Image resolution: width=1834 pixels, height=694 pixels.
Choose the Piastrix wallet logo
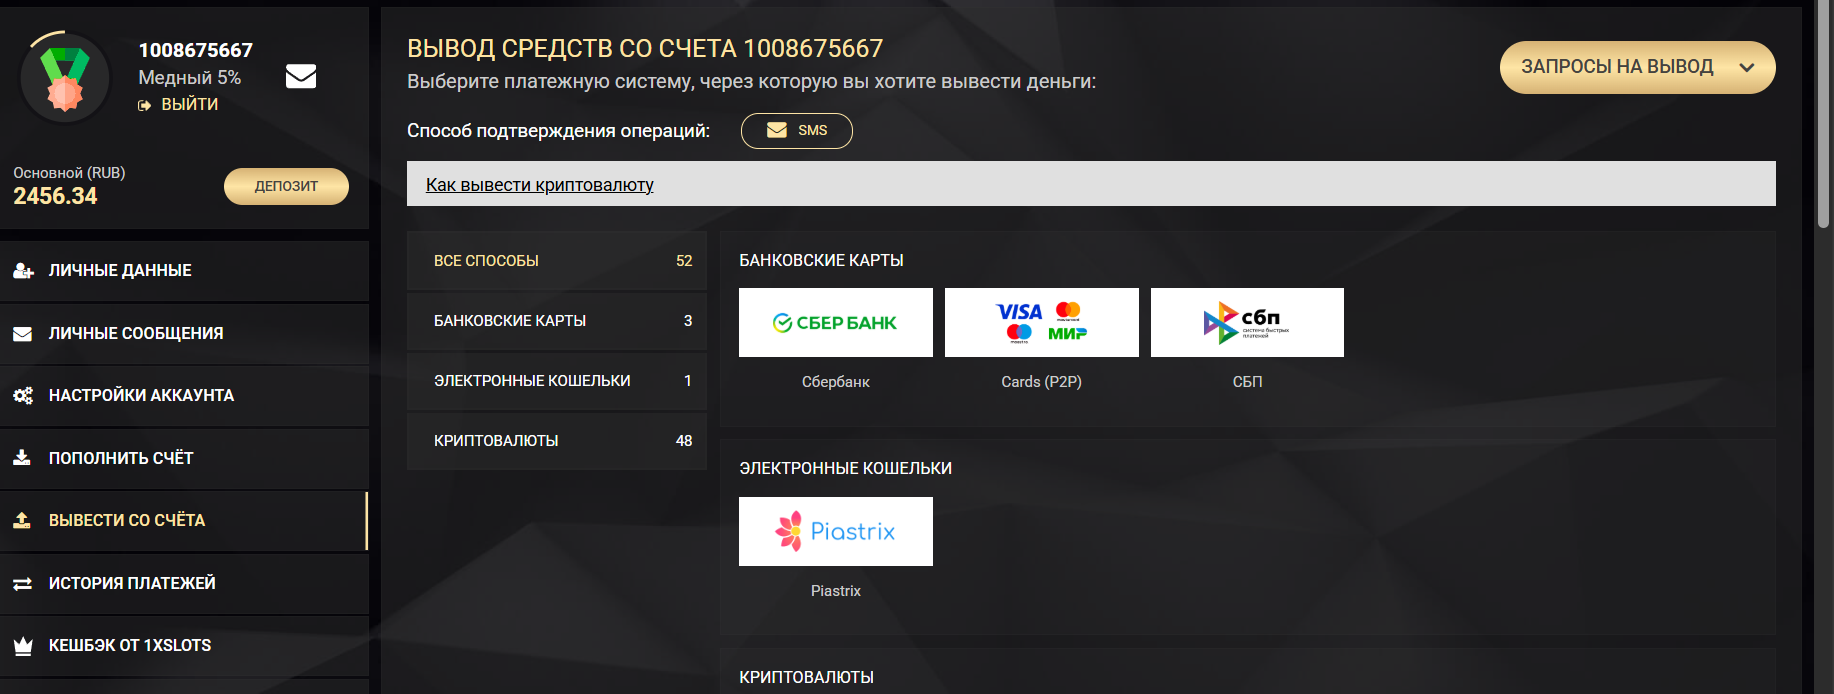click(835, 531)
